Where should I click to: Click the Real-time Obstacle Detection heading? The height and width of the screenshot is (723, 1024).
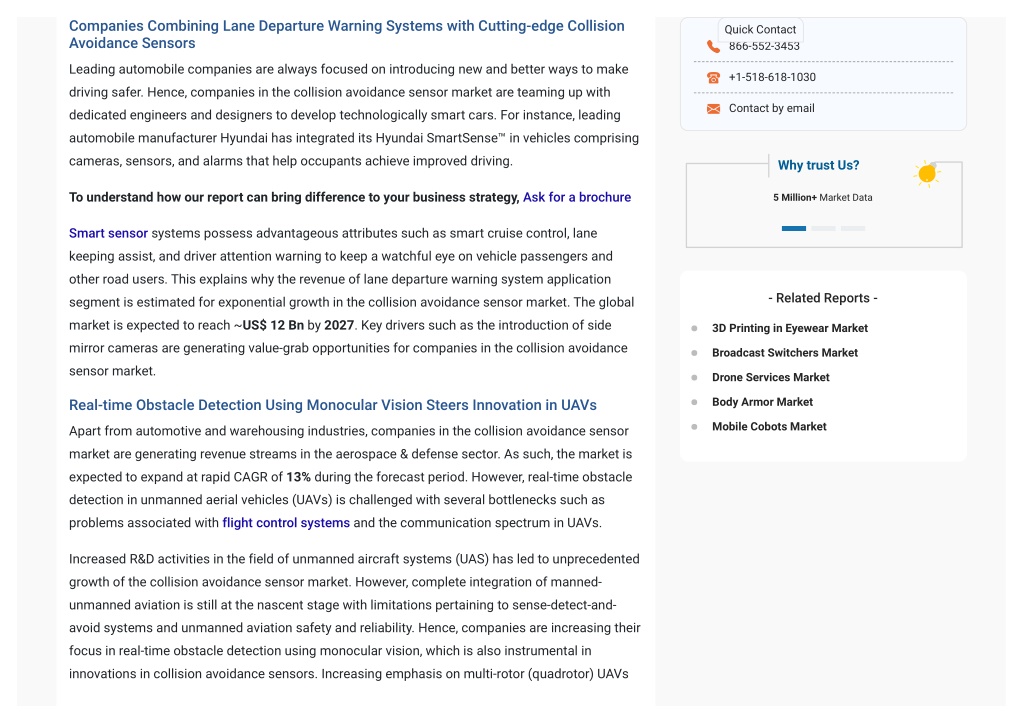tap(332, 405)
